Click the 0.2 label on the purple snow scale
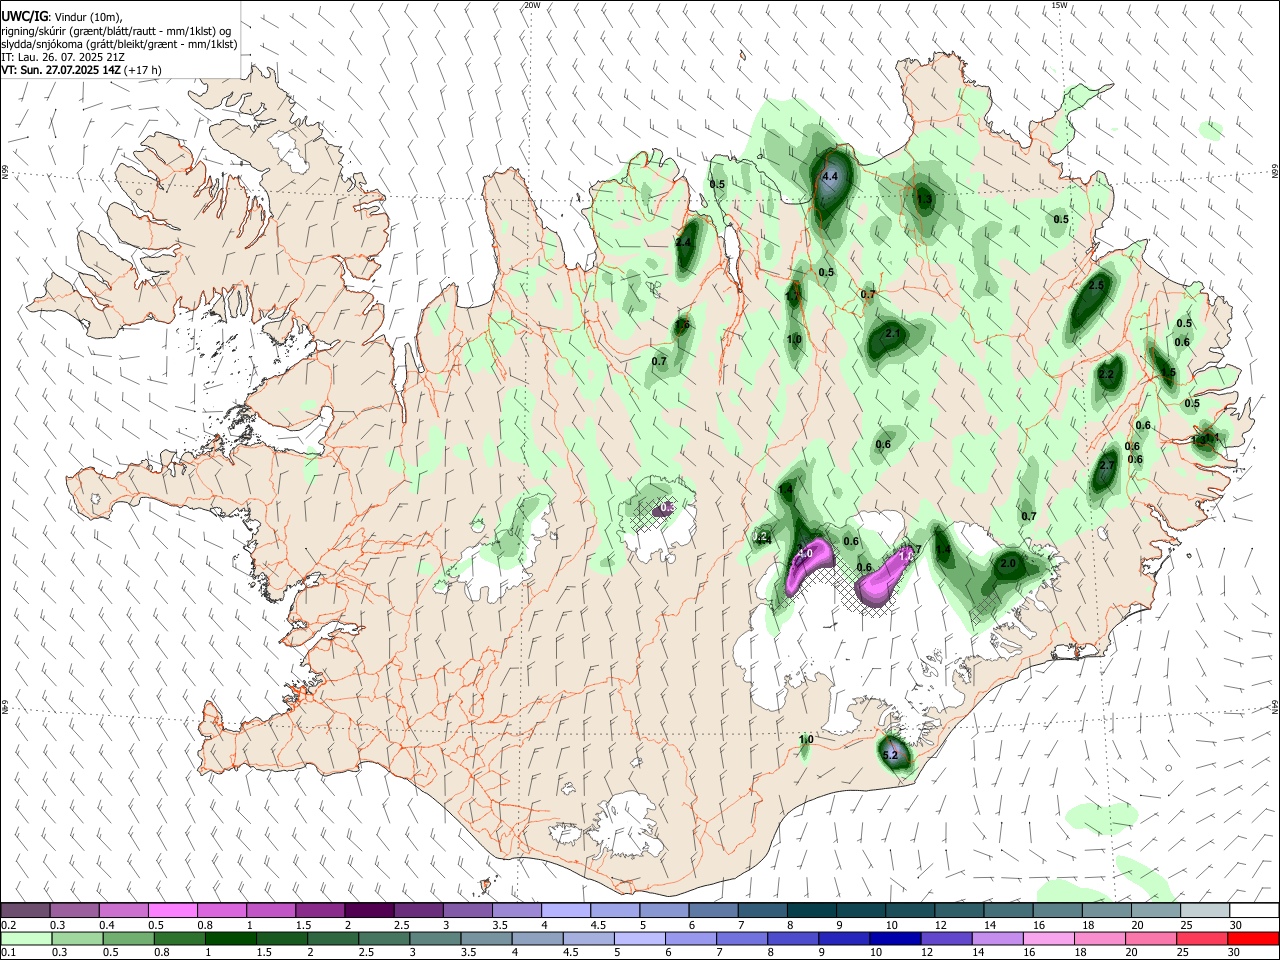The height and width of the screenshot is (960, 1280). [x=8, y=925]
